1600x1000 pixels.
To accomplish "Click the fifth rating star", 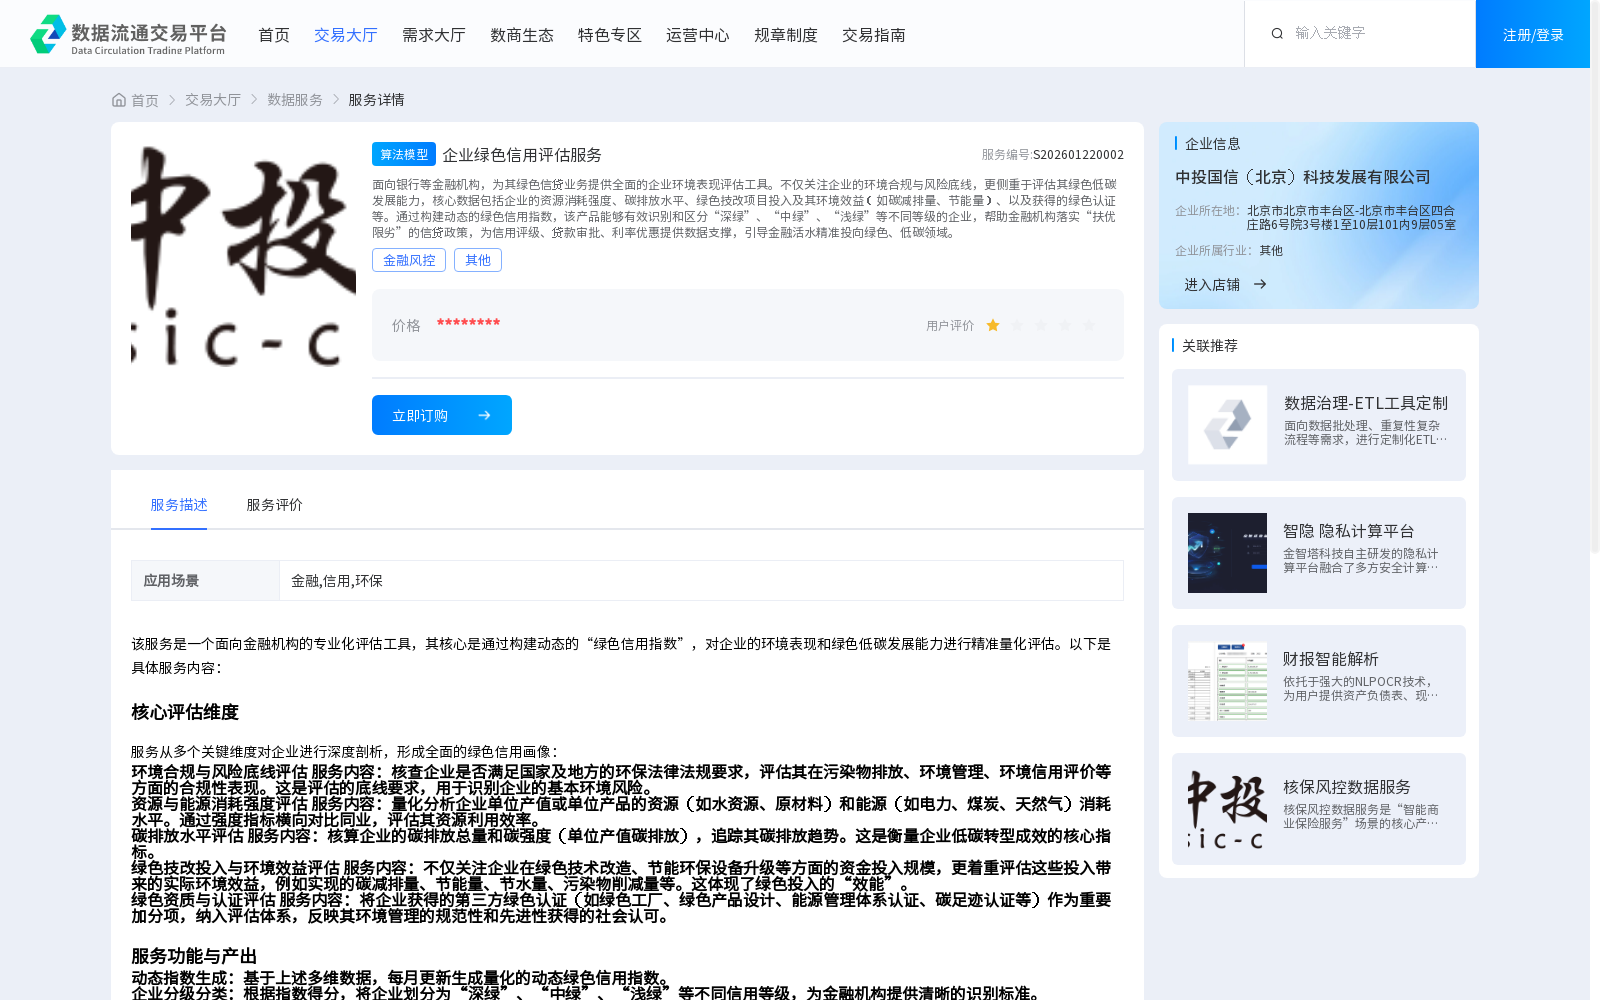I will [1089, 325].
